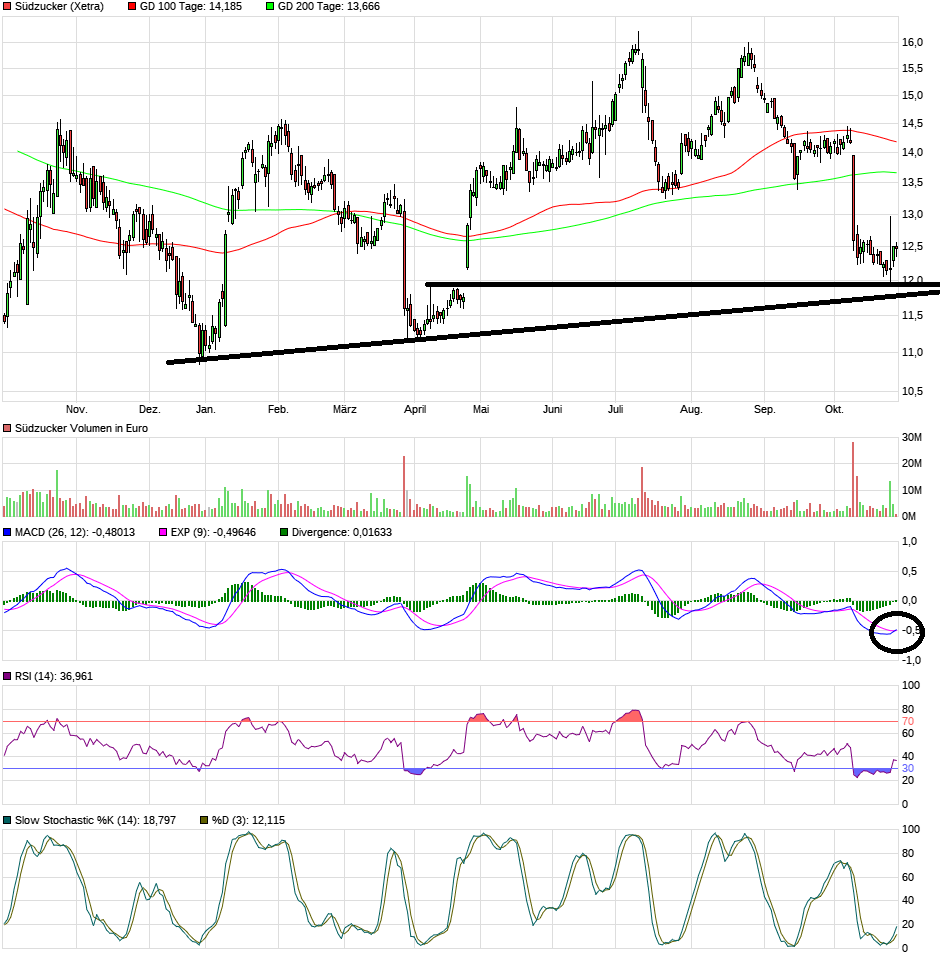Select '%D (3): 12,115' label
This screenshot has width=940, height=958.
coord(249,820)
